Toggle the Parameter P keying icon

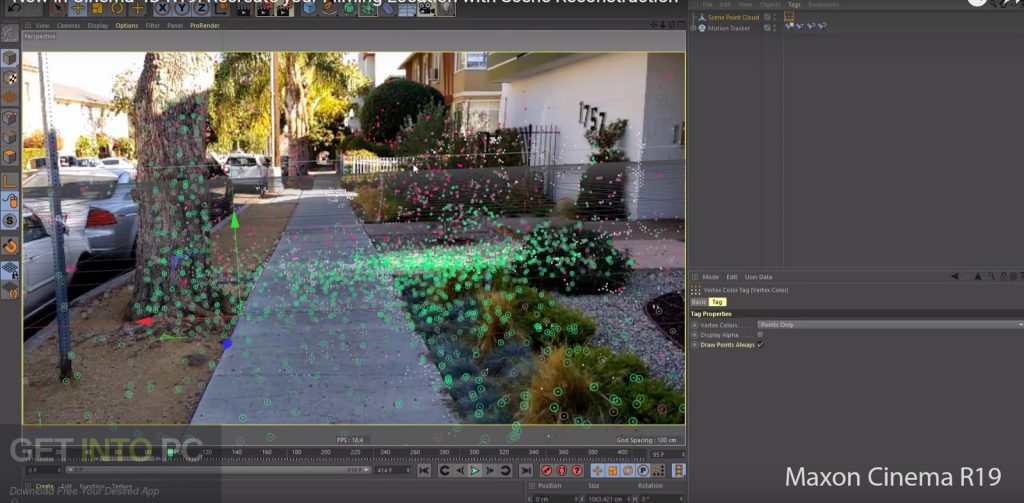click(x=643, y=470)
